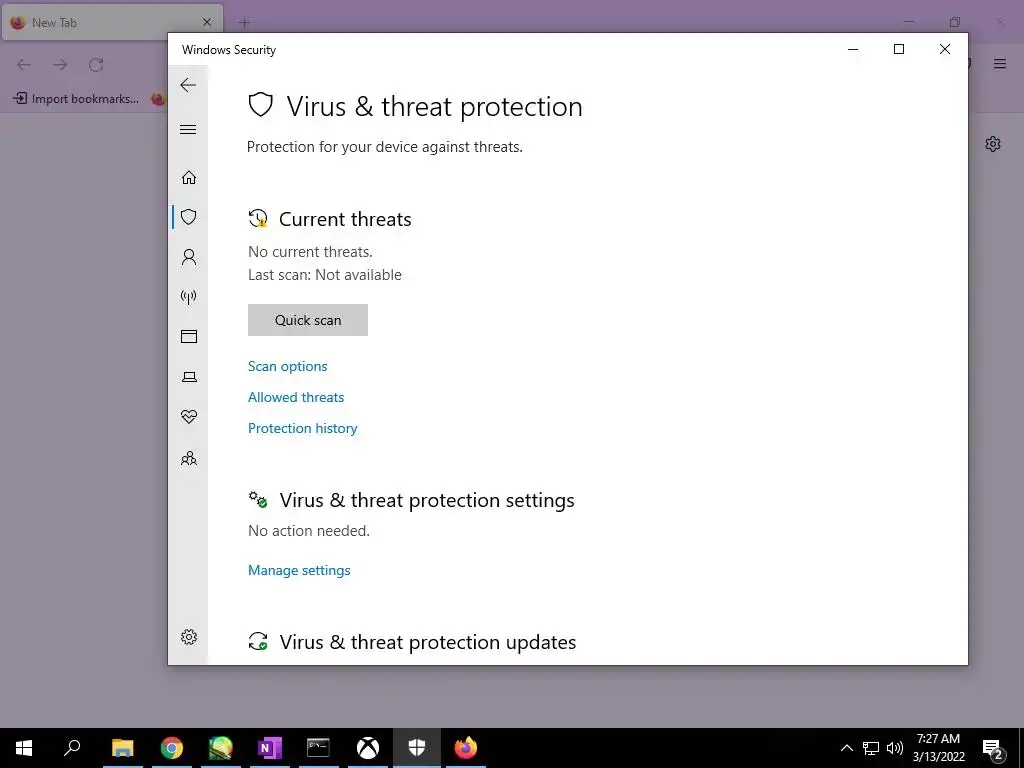Go back using Windows Security back arrow
The width and height of the screenshot is (1024, 768).
[x=188, y=85]
